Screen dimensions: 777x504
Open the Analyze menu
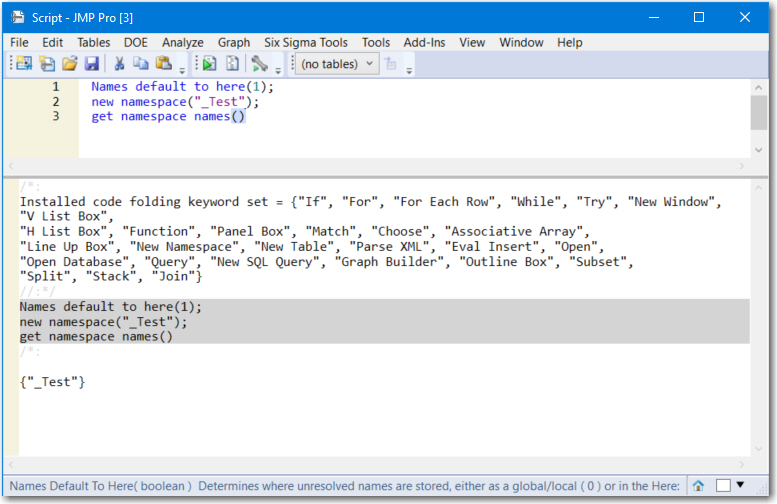183,43
